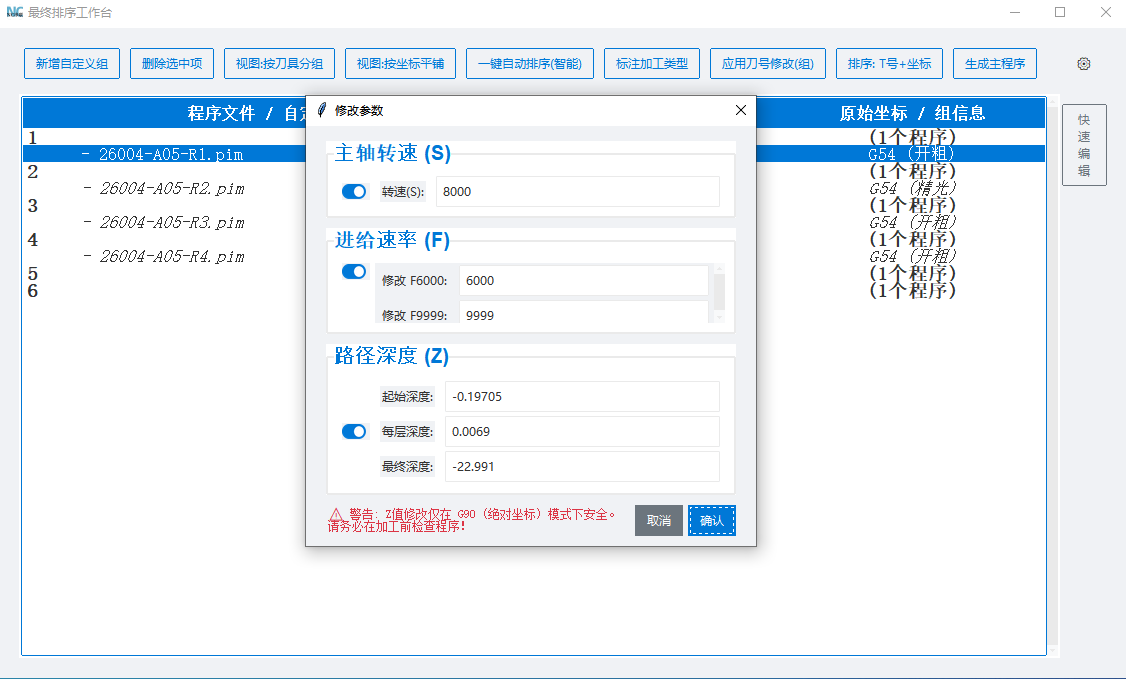1126x679 pixels.
Task: Open the 快速编辑 quick edit panel
Action: point(1084,143)
